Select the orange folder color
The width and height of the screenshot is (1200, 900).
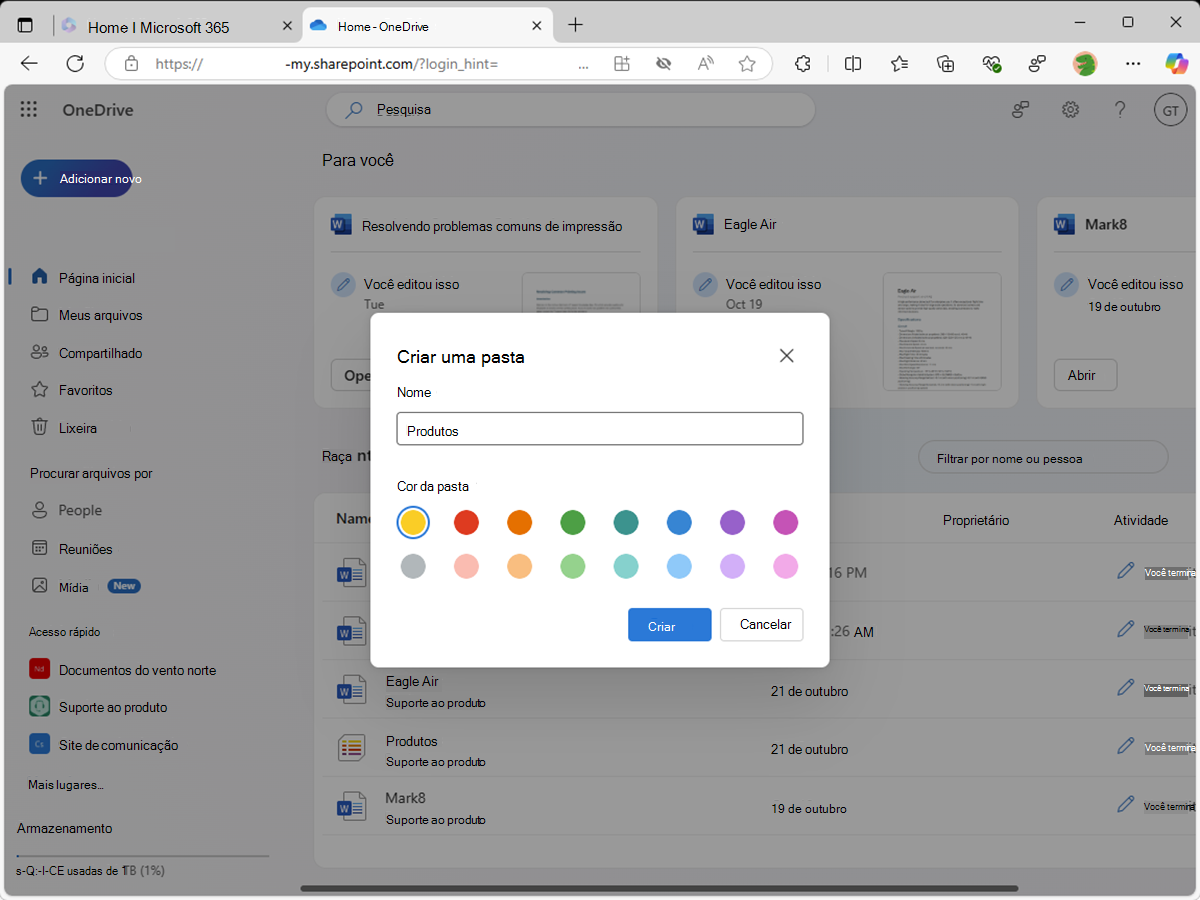click(519, 522)
